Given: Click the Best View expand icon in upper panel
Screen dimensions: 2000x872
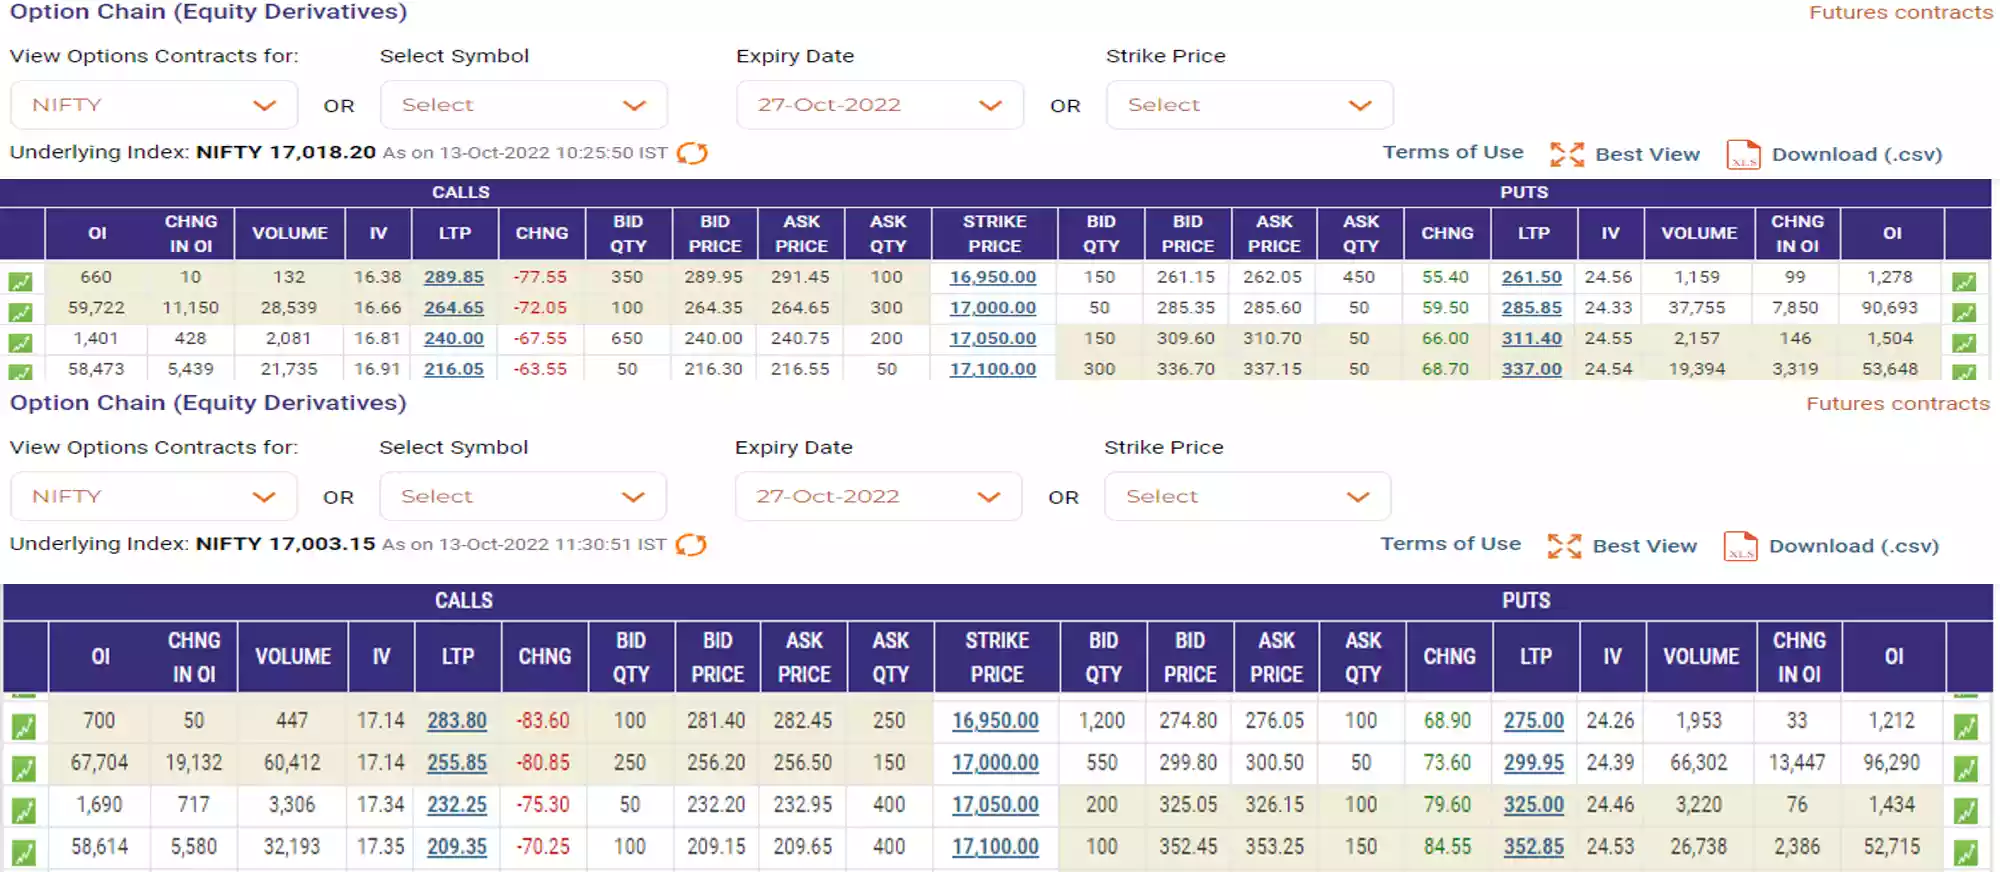Looking at the screenshot, I should click(1567, 154).
